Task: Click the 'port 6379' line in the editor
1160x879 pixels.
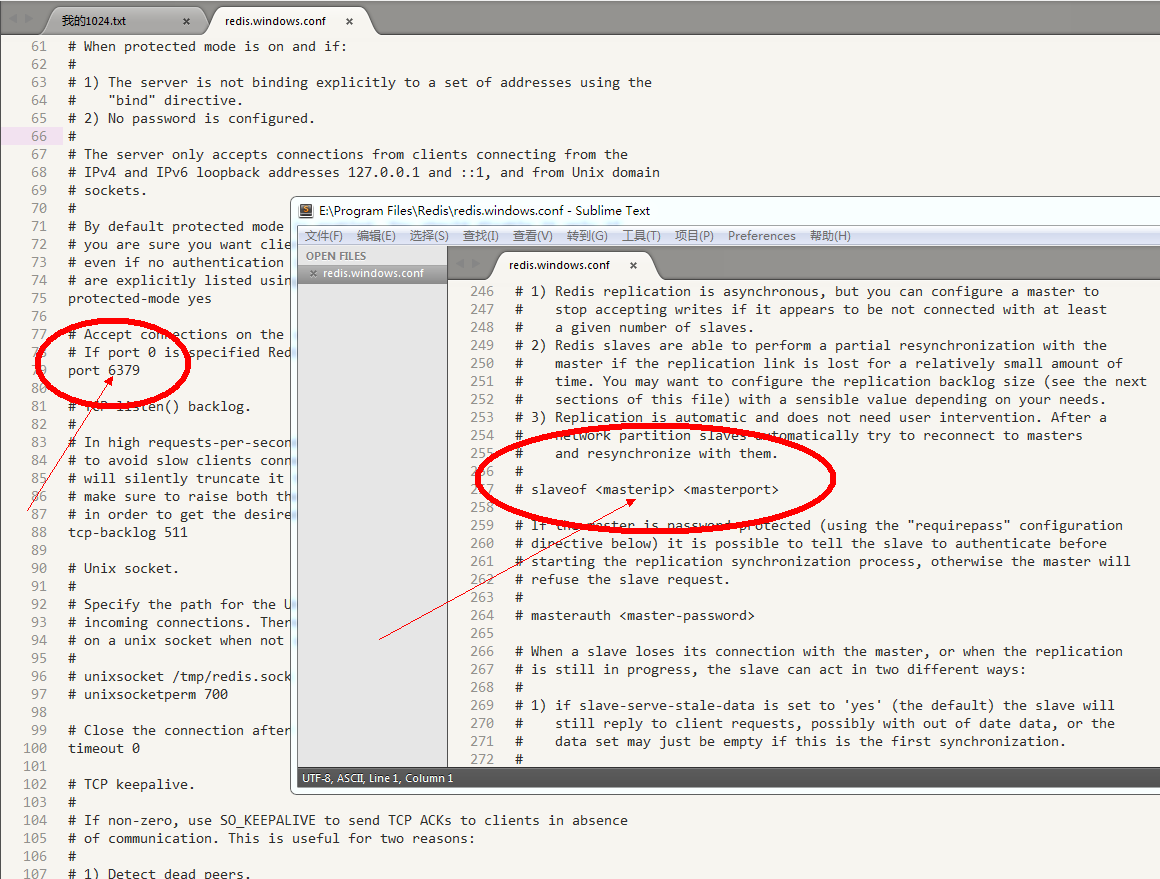Action: pyautogui.click(x=104, y=370)
